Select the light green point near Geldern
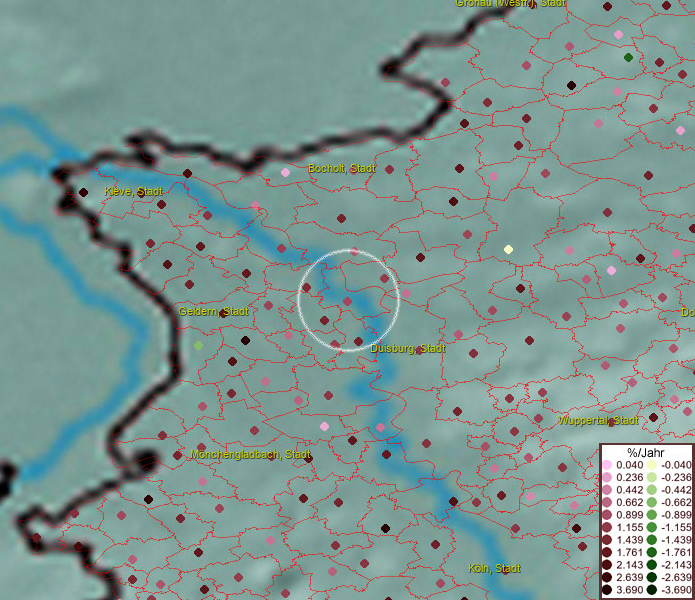The image size is (695, 600). coord(199,345)
